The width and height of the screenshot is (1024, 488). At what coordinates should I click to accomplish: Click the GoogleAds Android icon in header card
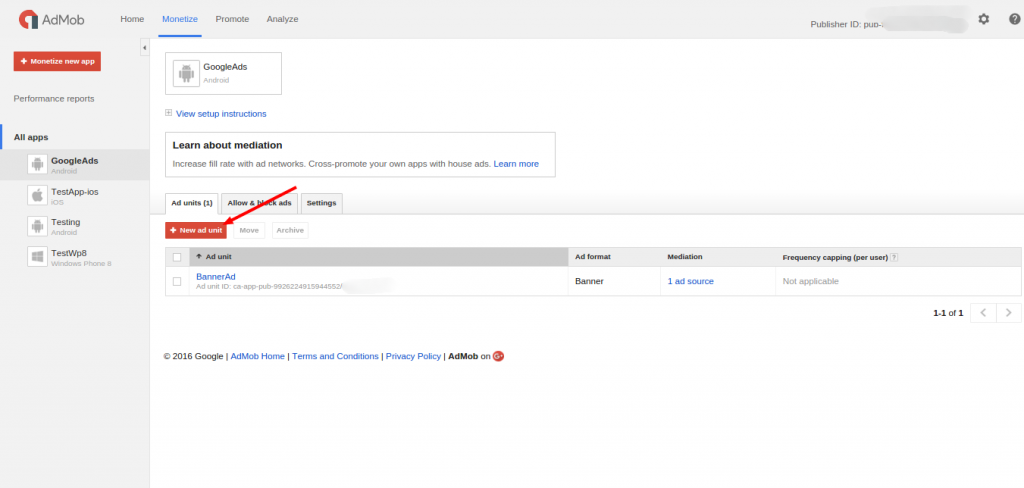click(x=186, y=73)
